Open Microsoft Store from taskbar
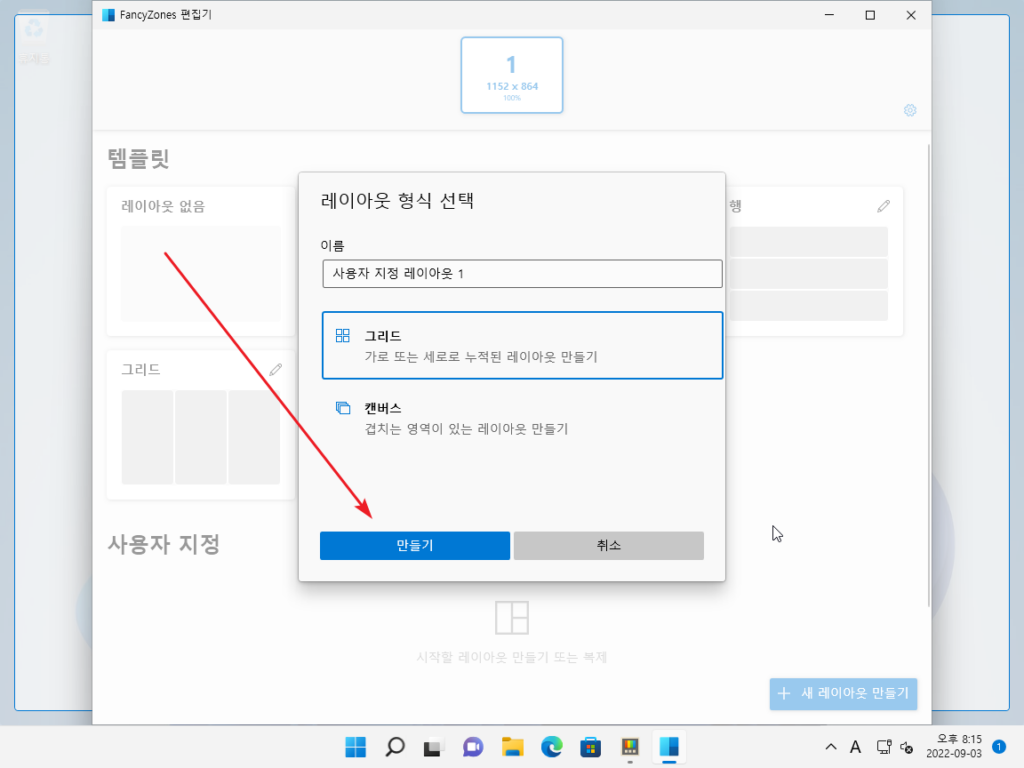Screen dimensions: 1024x768 tap(590, 747)
